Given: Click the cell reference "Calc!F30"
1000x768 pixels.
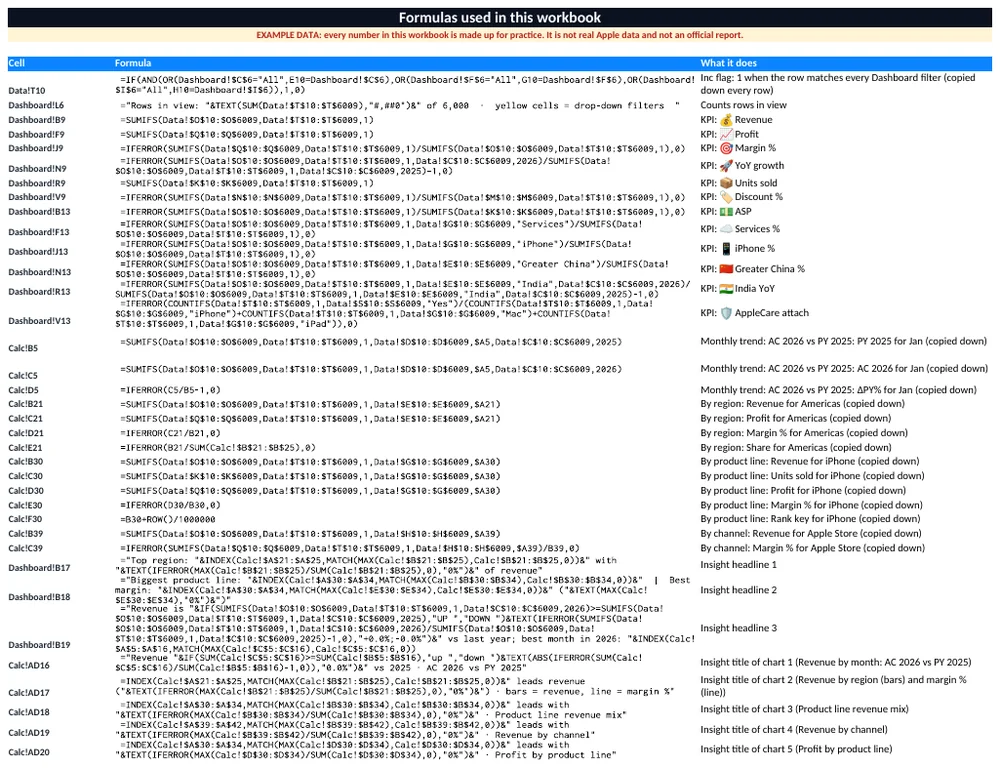Looking at the screenshot, I should 26,519.
